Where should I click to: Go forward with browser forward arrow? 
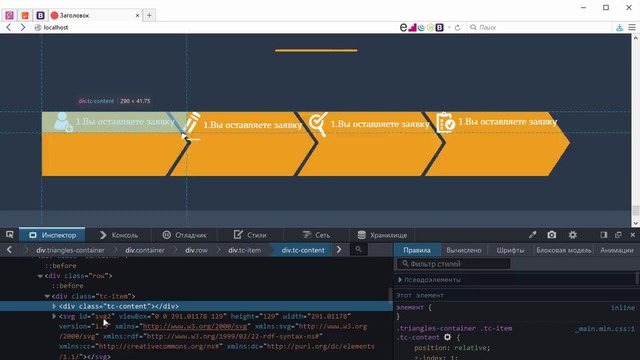point(23,27)
